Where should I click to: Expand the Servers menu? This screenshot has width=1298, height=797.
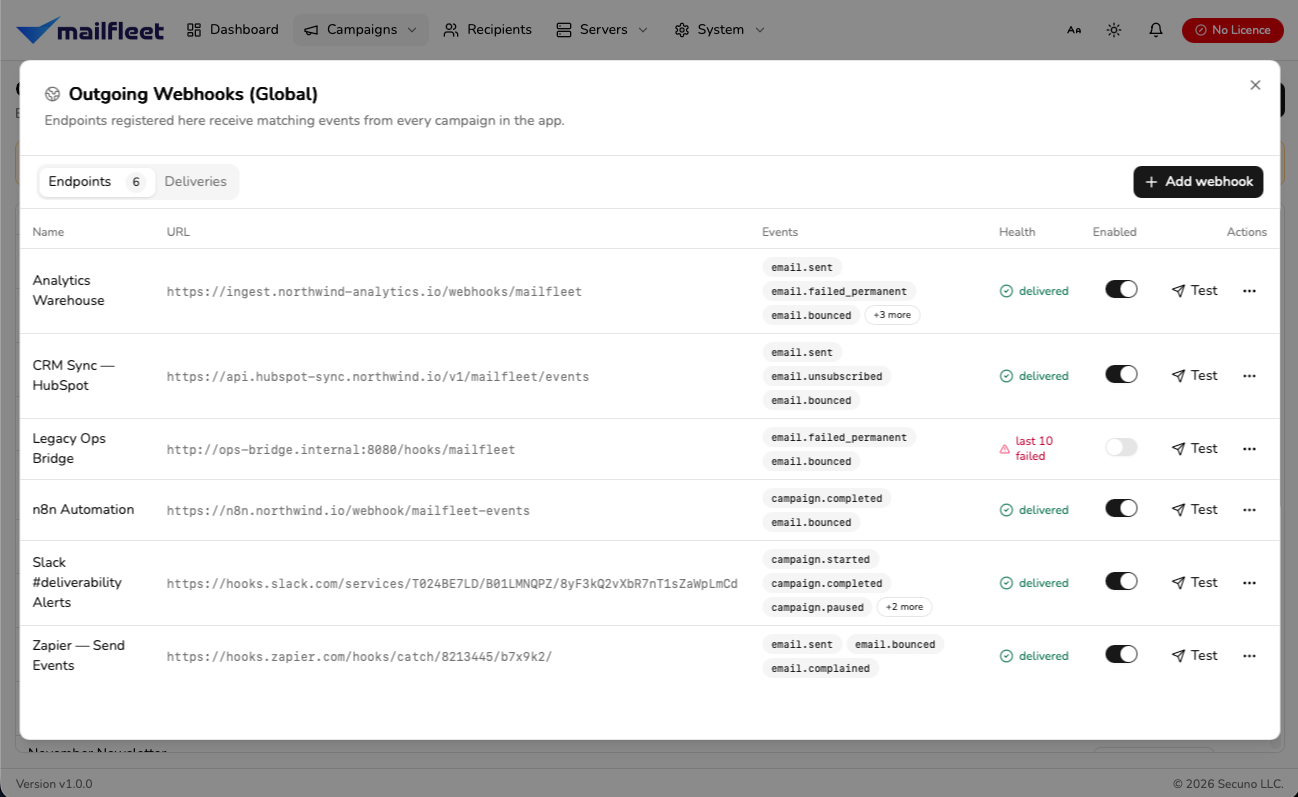click(x=602, y=30)
